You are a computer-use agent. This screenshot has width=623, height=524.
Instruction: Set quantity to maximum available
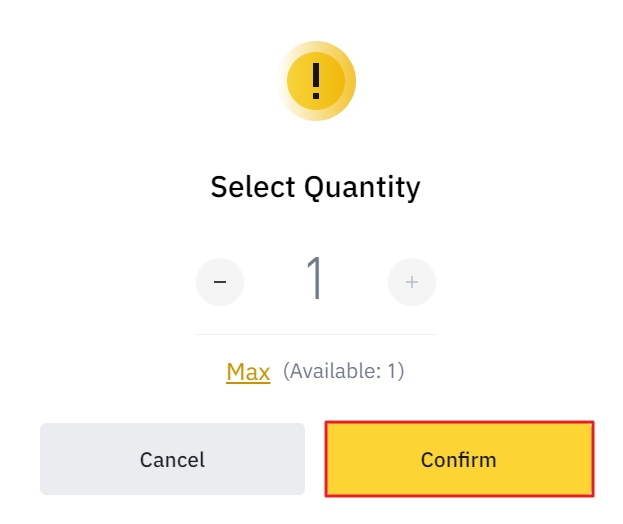tap(248, 372)
